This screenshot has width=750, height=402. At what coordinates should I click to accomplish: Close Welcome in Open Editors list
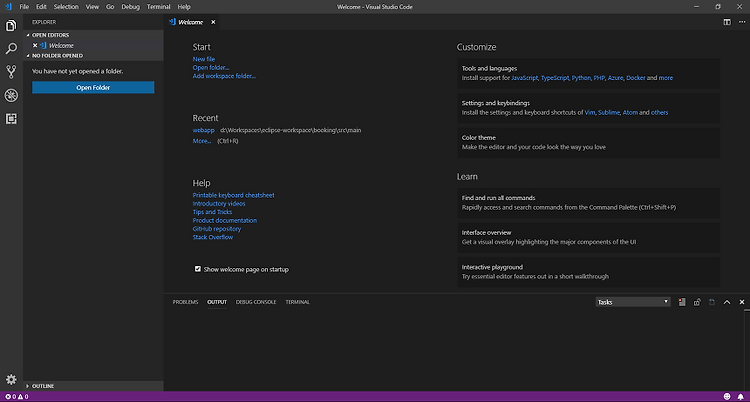(x=35, y=45)
